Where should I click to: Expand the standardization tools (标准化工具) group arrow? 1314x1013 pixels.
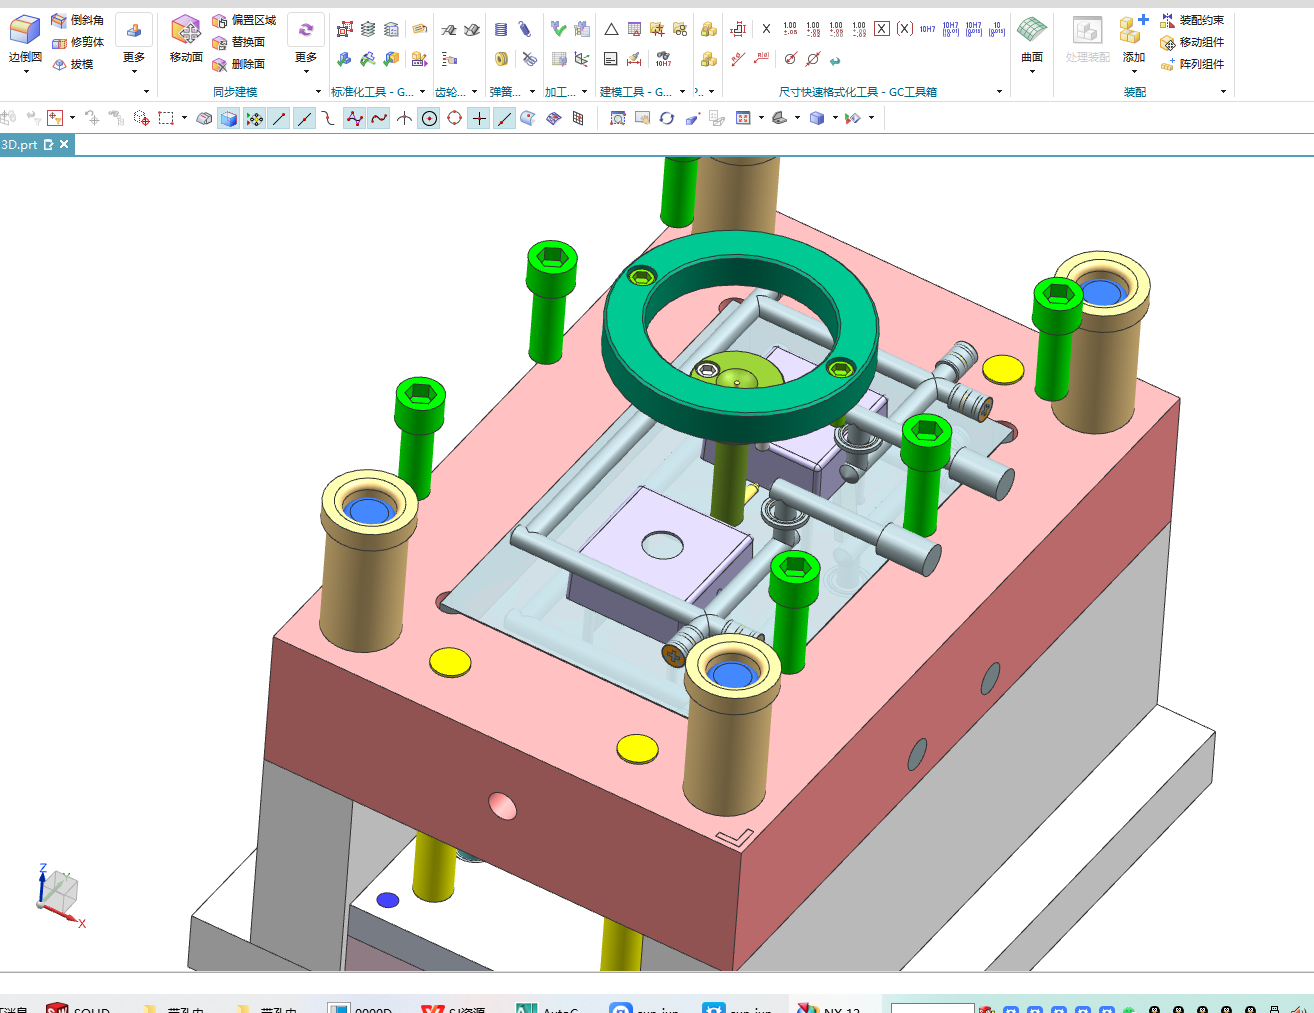pyautogui.click(x=422, y=92)
